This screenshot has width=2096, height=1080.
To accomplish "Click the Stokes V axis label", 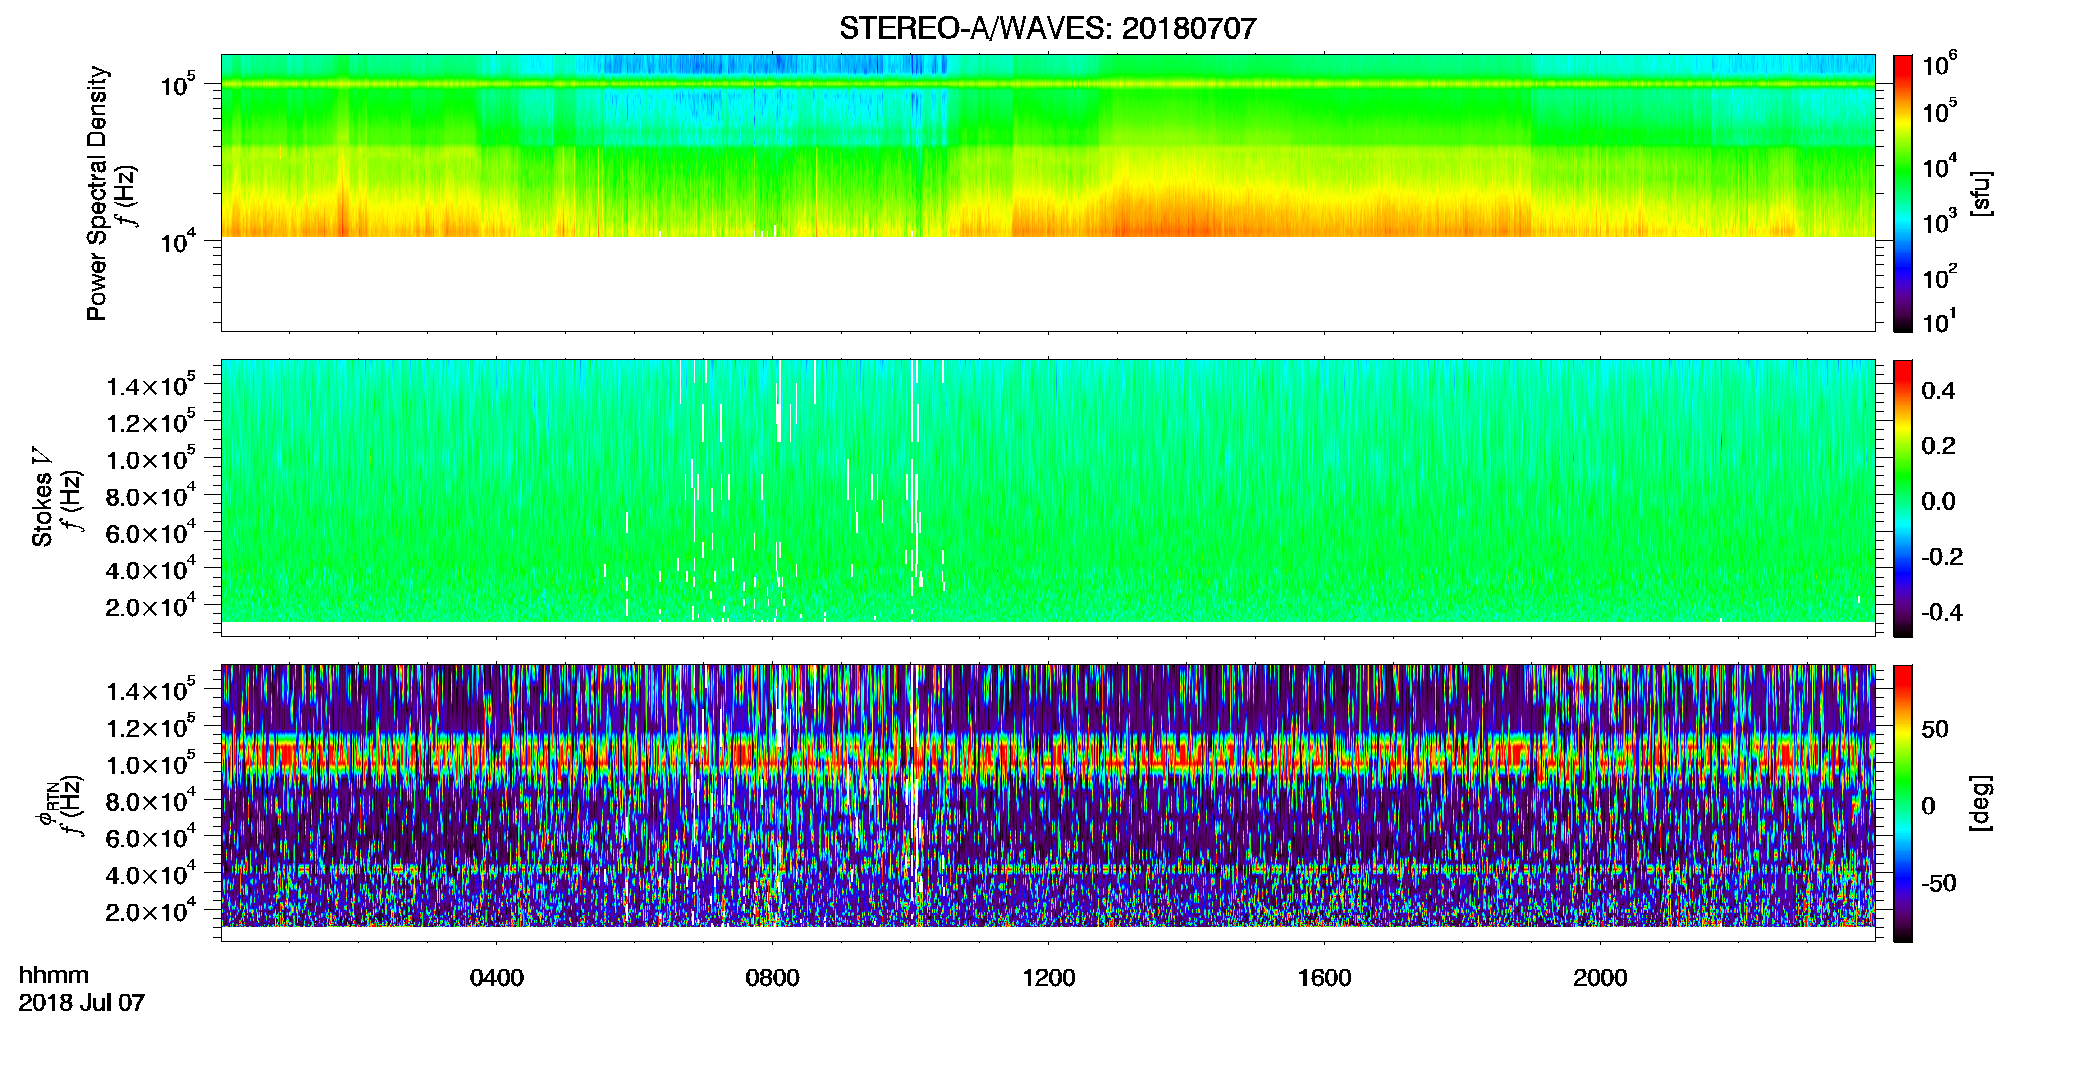I will point(42,497).
